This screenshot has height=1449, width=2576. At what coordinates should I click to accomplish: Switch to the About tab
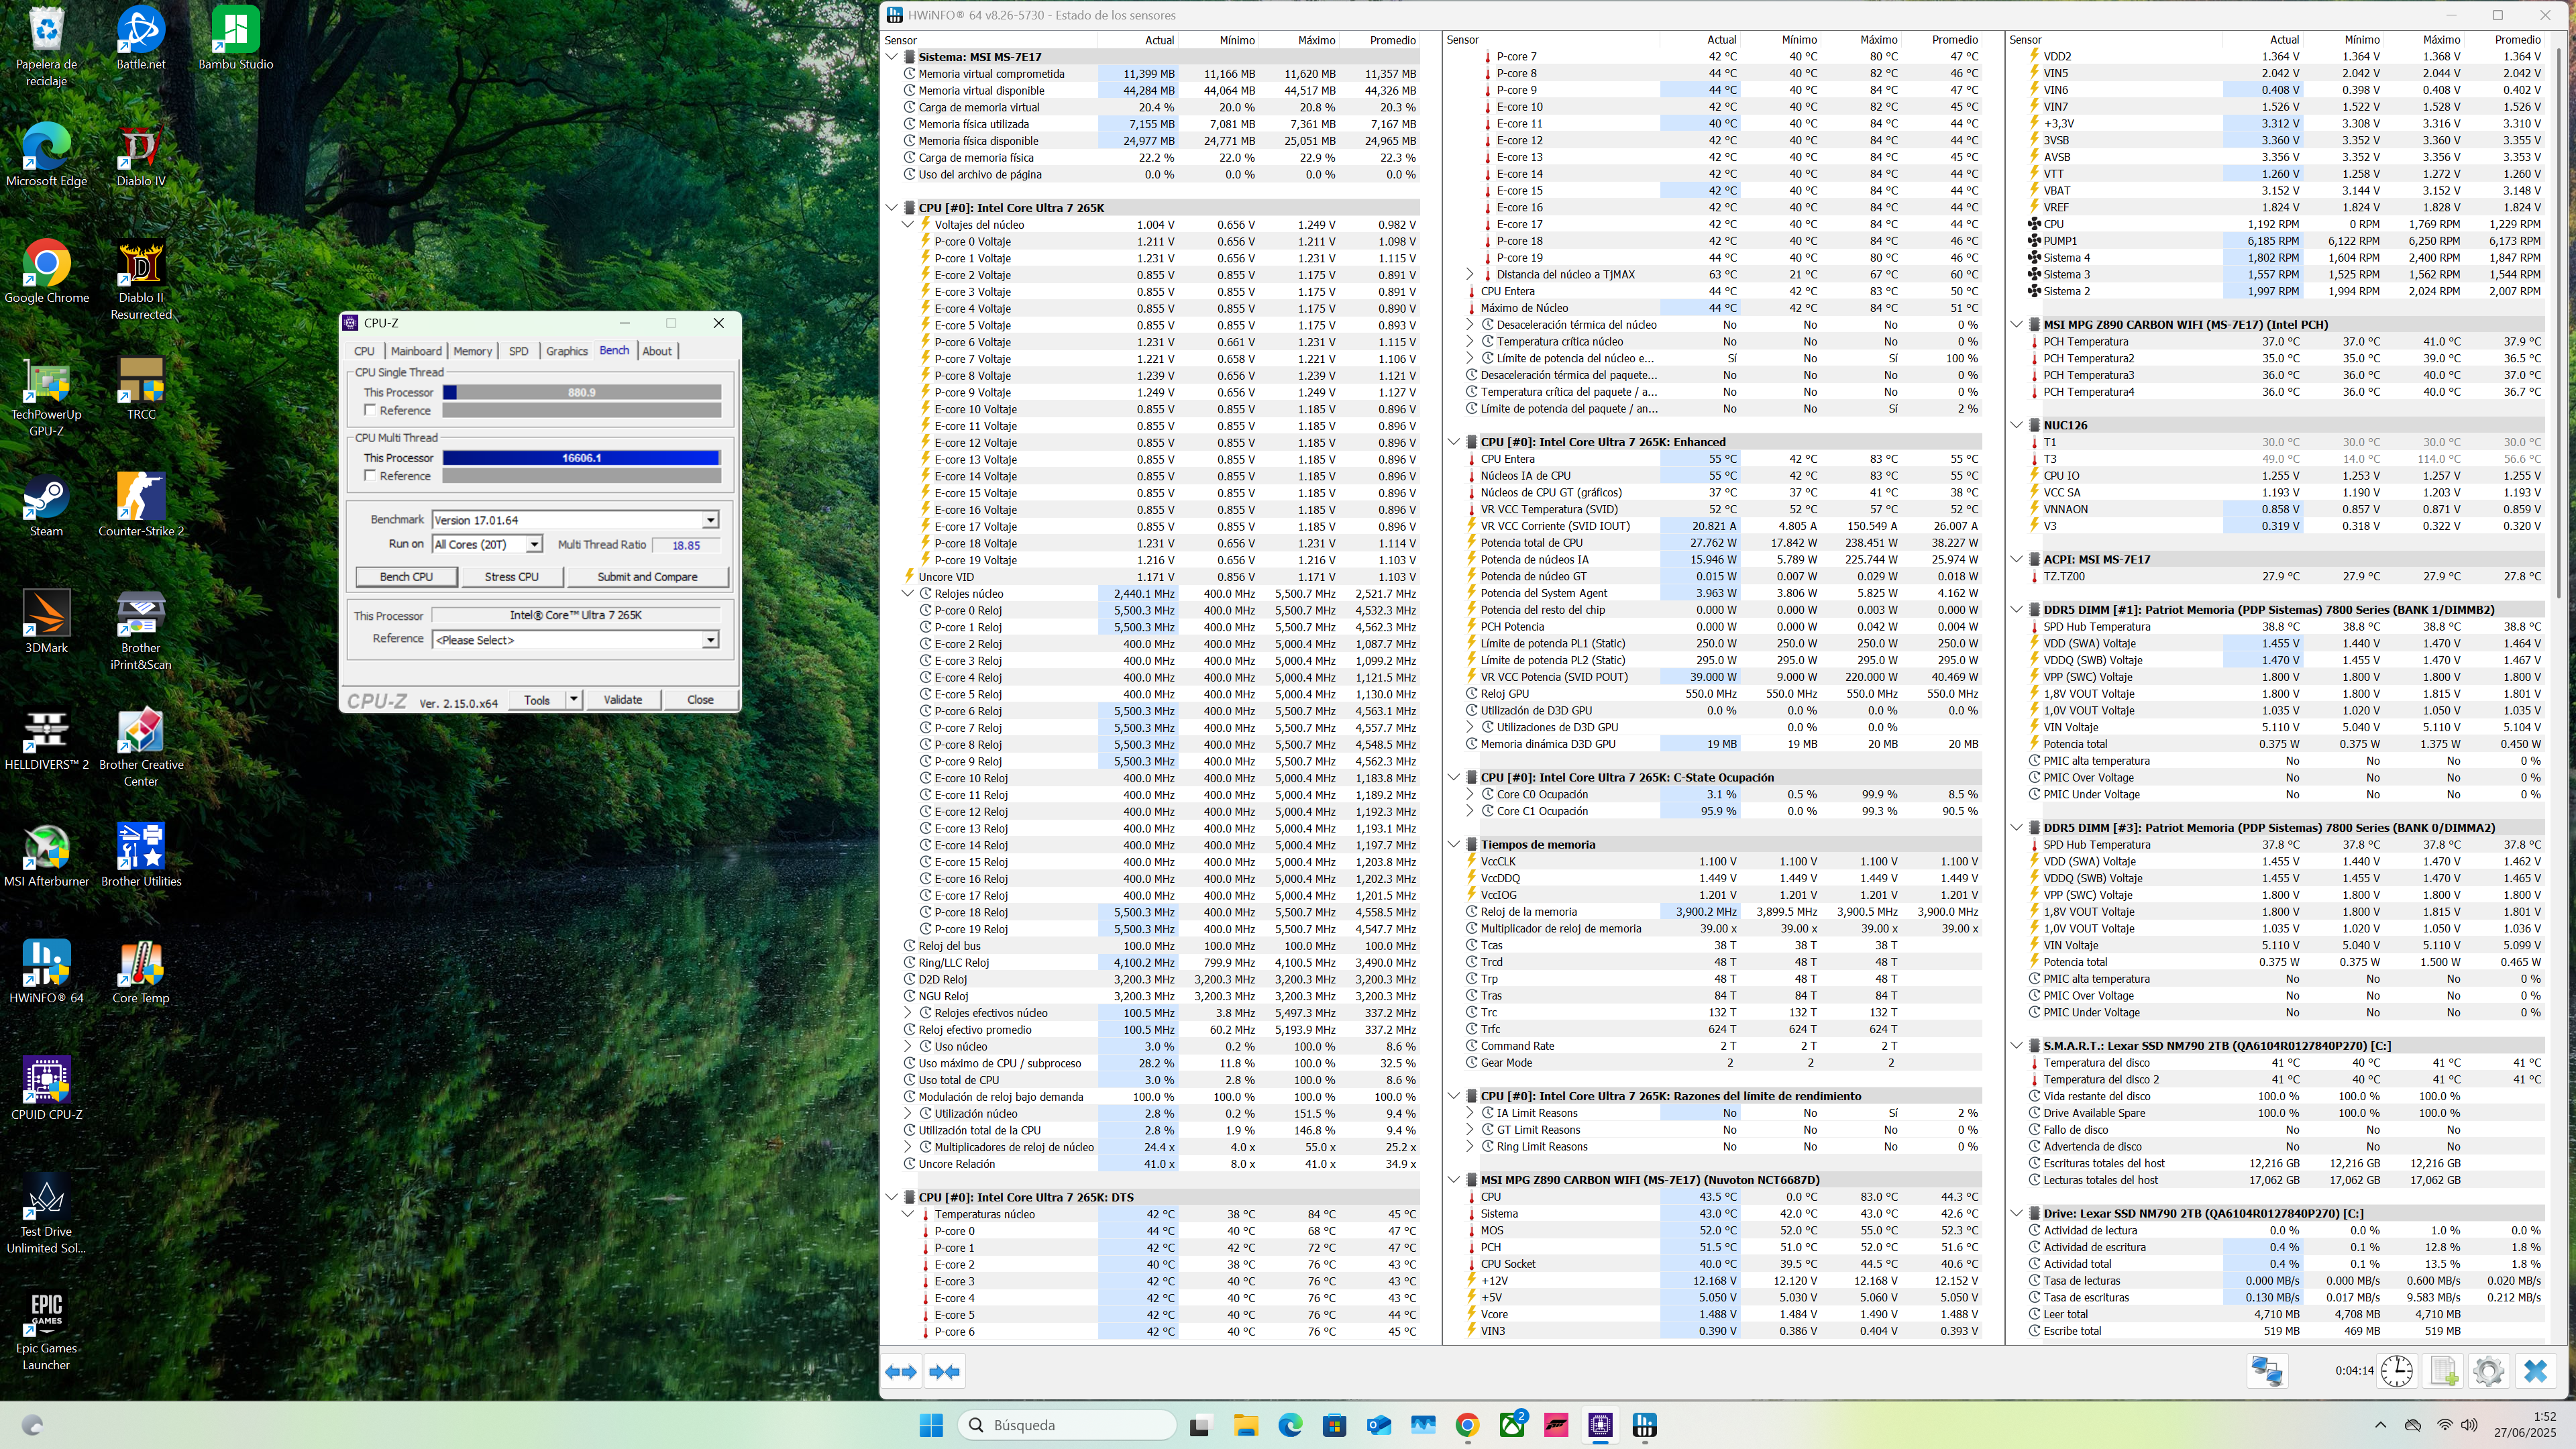(x=657, y=351)
